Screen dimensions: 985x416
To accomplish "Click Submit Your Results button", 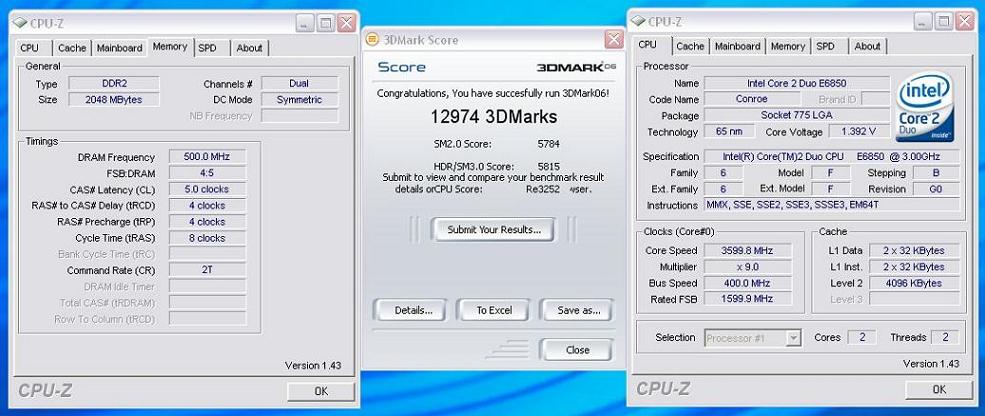I will (494, 229).
